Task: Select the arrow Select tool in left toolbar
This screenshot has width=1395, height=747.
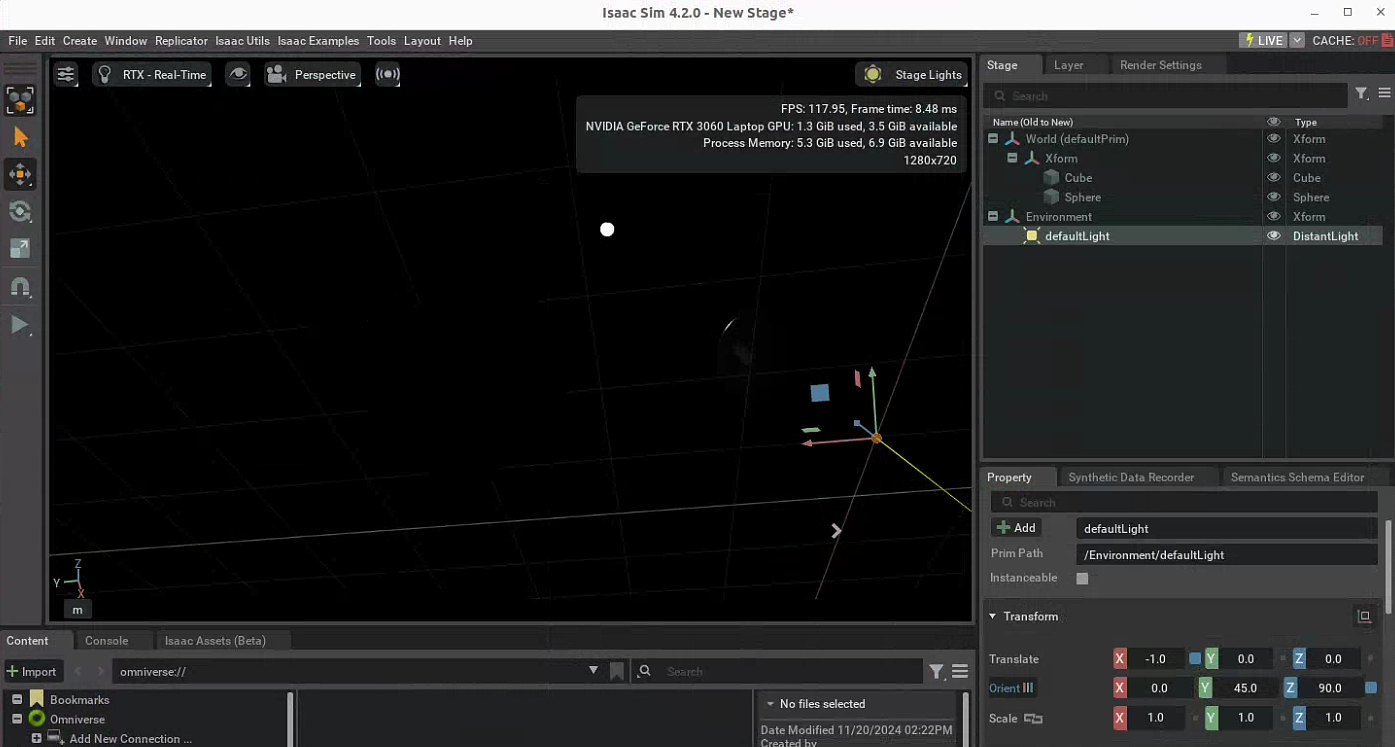Action: (20, 137)
